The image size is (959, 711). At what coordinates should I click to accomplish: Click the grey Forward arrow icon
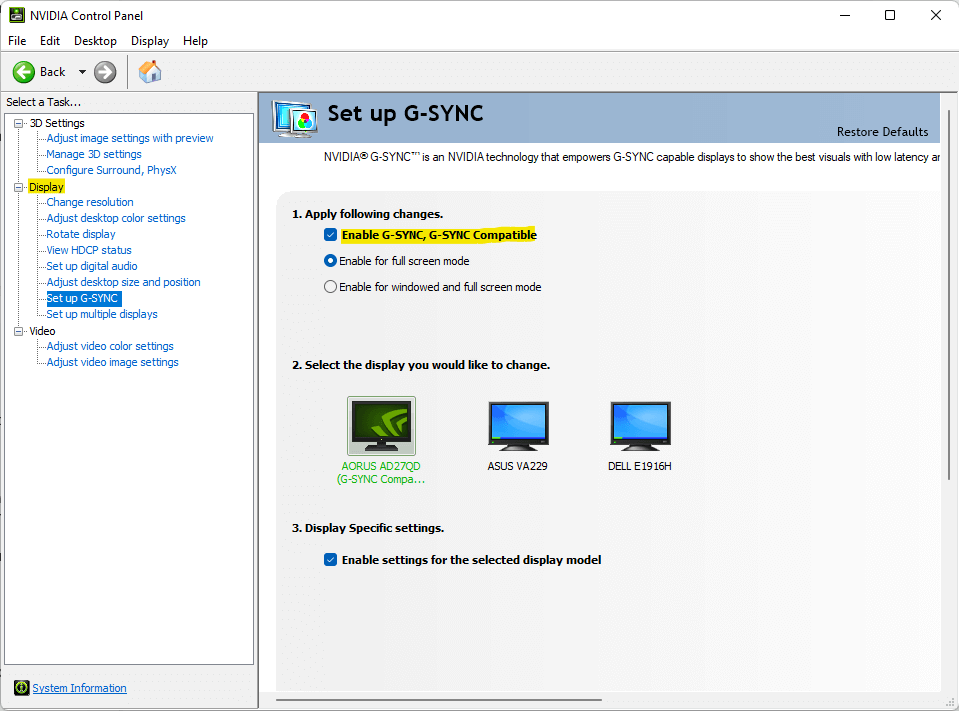(105, 72)
